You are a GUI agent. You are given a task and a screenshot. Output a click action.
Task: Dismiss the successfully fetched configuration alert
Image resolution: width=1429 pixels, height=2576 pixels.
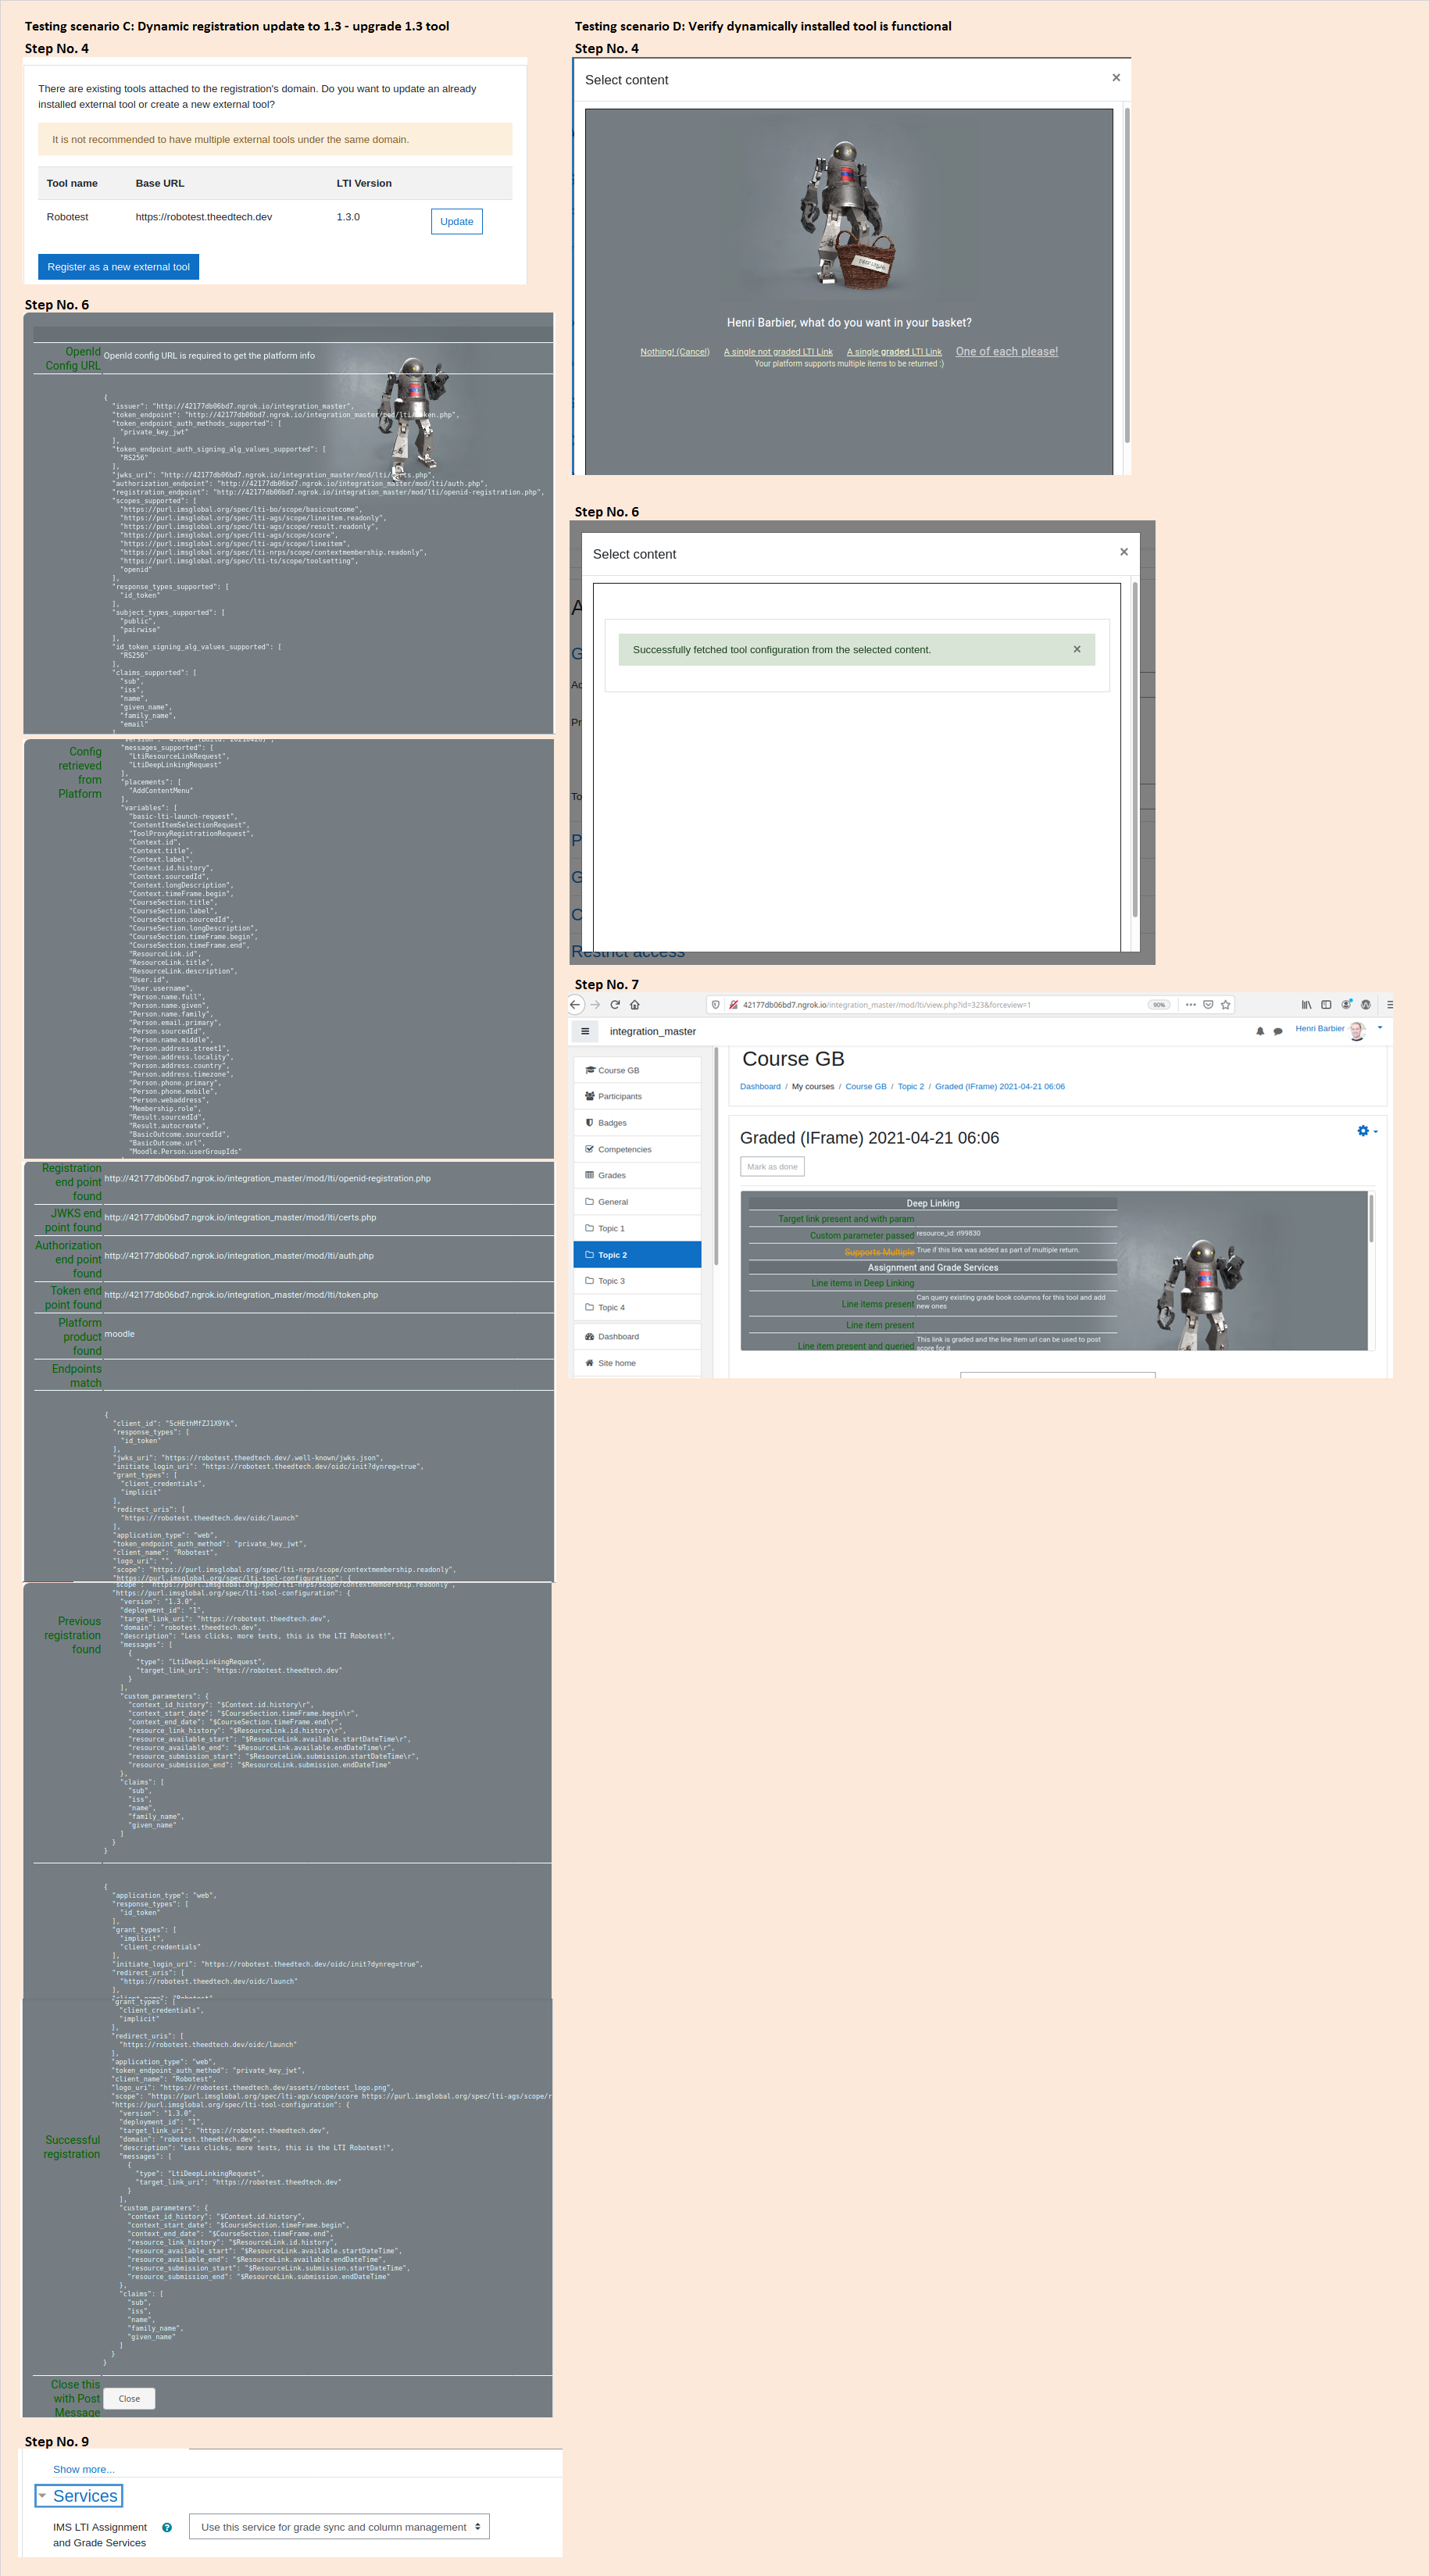pyautogui.click(x=1077, y=649)
